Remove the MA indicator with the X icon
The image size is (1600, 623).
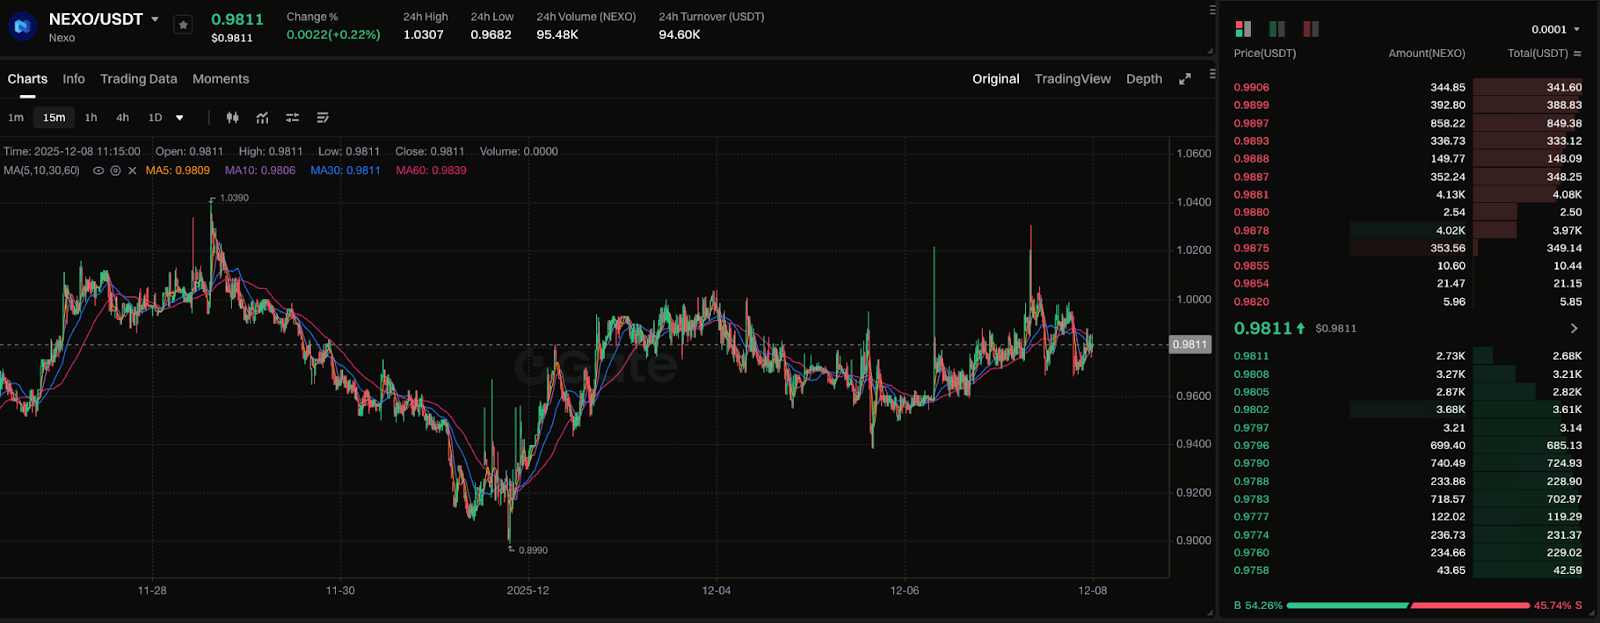click(132, 171)
